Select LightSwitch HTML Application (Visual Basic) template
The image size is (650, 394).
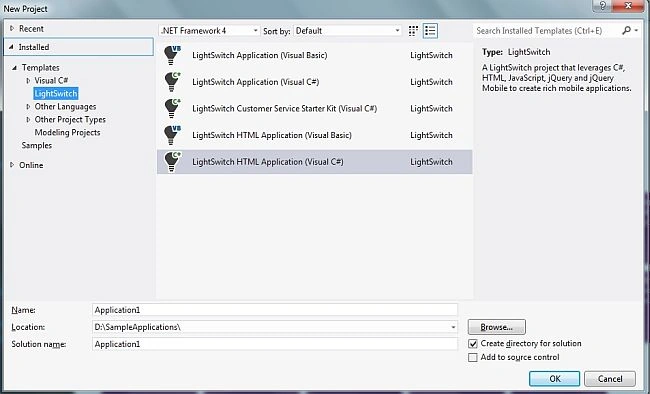315,135
